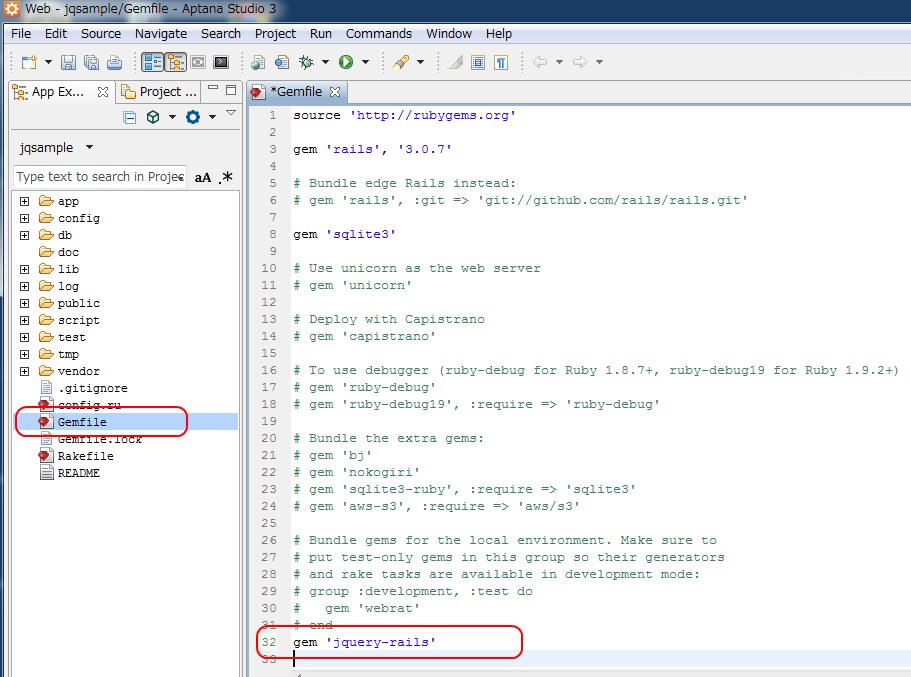911x677 pixels.
Task: Click the green cube icon in App Explorer
Action: pos(153,117)
